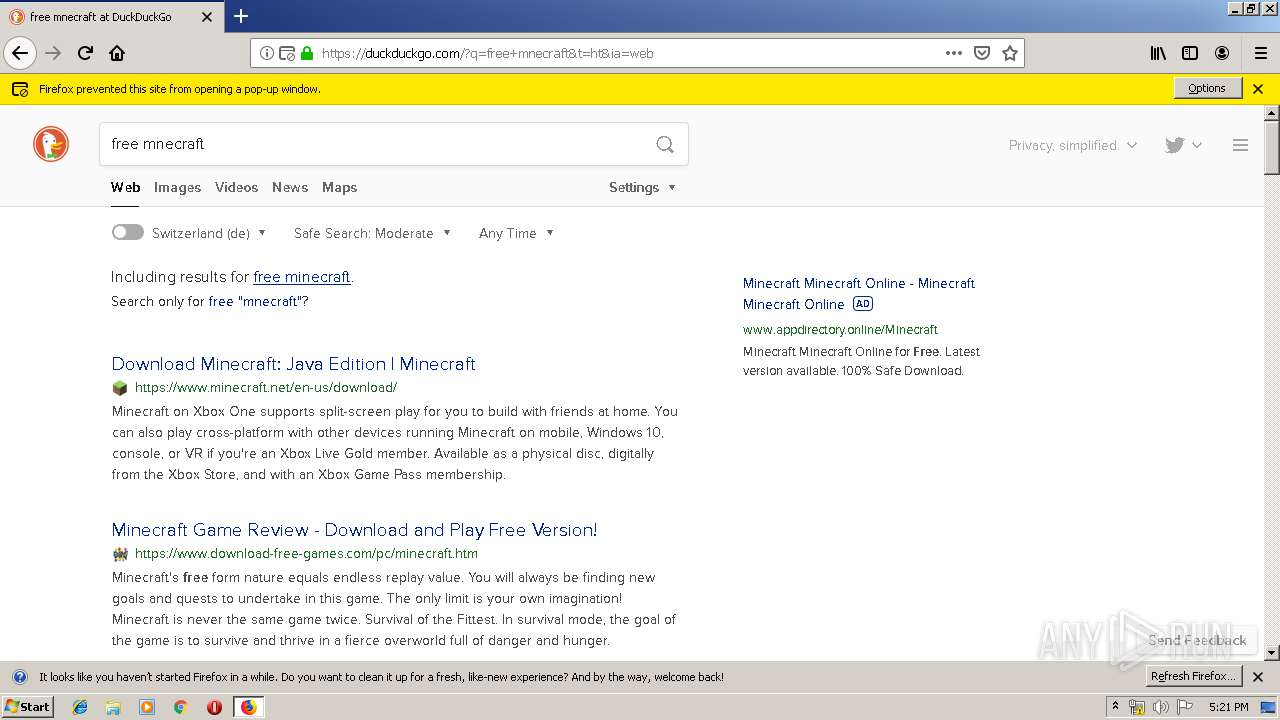Toggle the Switzerland region switch
1280x720 pixels.
127,232
